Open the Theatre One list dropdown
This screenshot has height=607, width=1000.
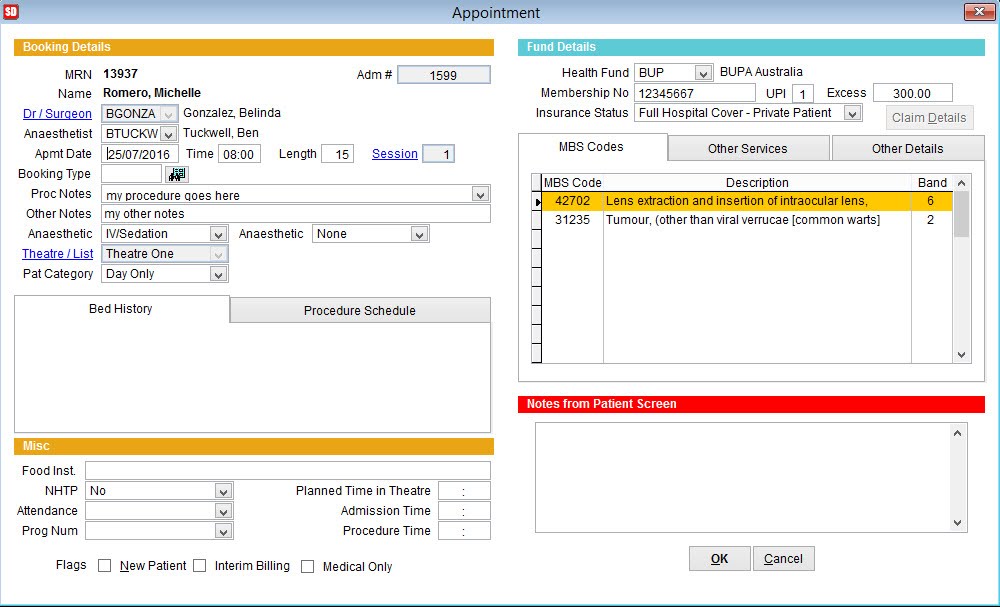218,254
